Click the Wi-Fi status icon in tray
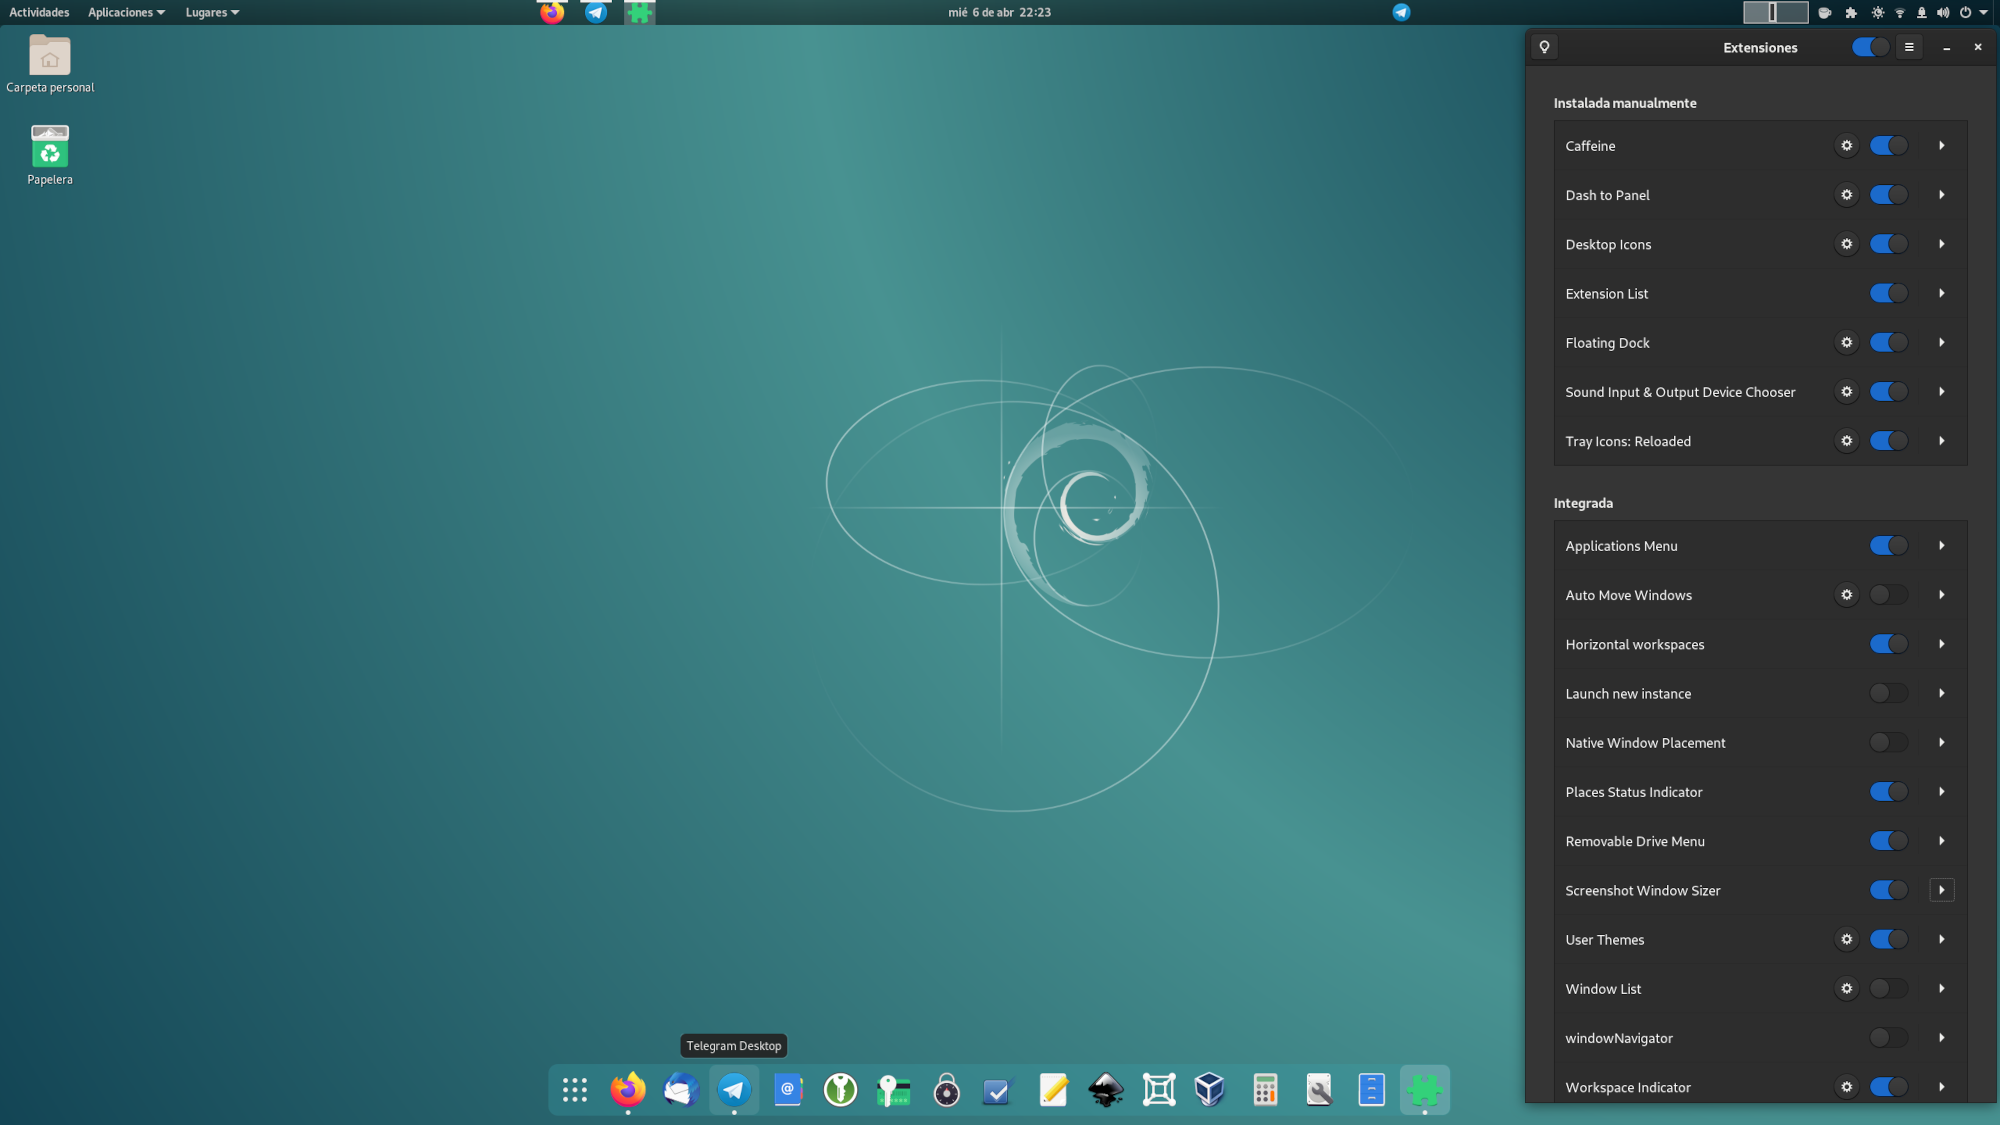 pos(1899,13)
